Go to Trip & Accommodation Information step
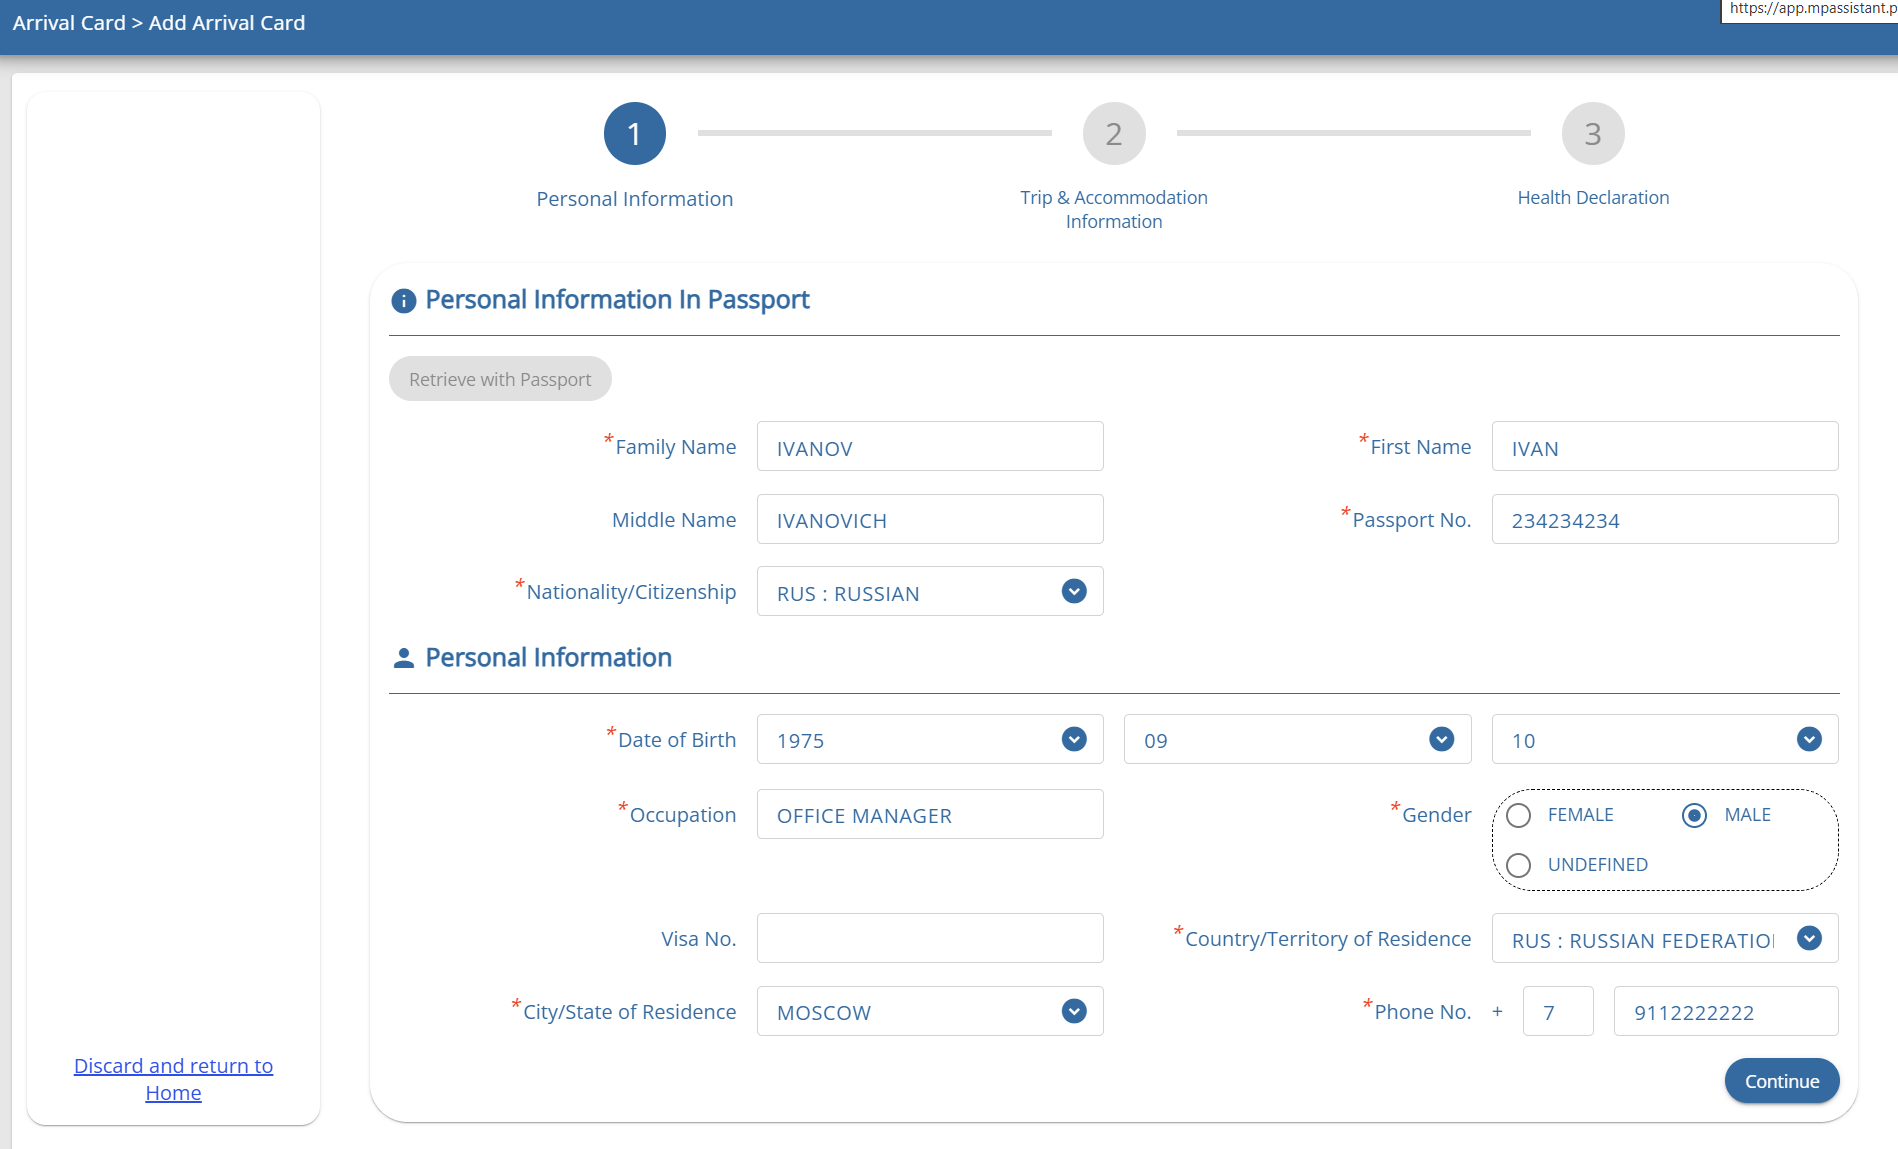 [x=1113, y=209]
